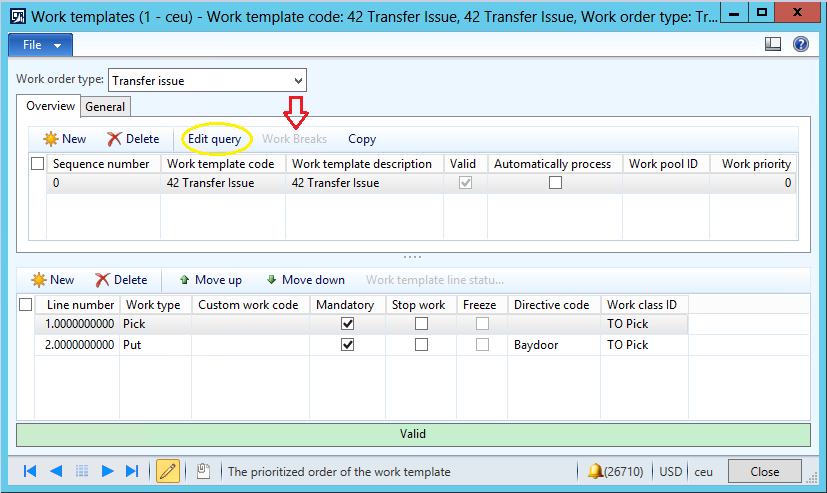Toggle the view layout icon beside help
This screenshot has width=827, height=493.
pyautogui.click(x=773, y=44)
